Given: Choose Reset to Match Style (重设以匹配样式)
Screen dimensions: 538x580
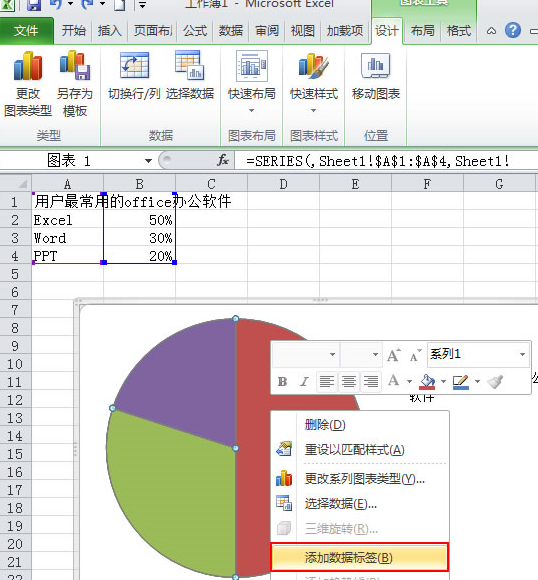Looking at the screenshot, I should 360,450.
